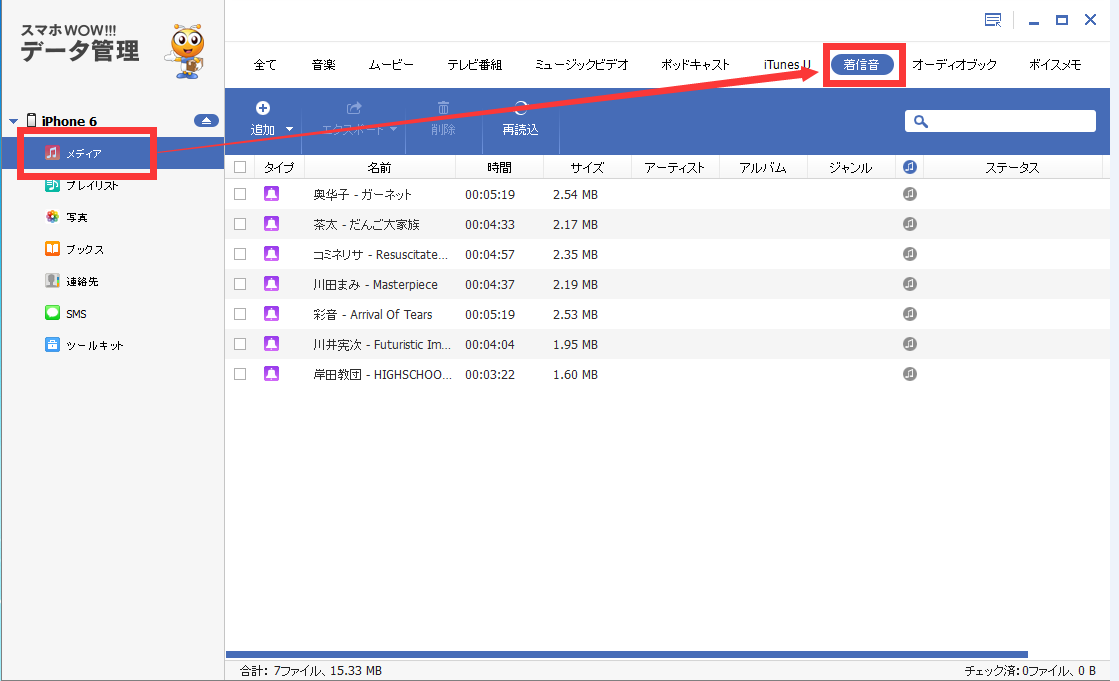1119x681 pixels.
Task: Check the box for 岸田教団 - HIGHSCHOO...
Action: click(x=240, y=374)
